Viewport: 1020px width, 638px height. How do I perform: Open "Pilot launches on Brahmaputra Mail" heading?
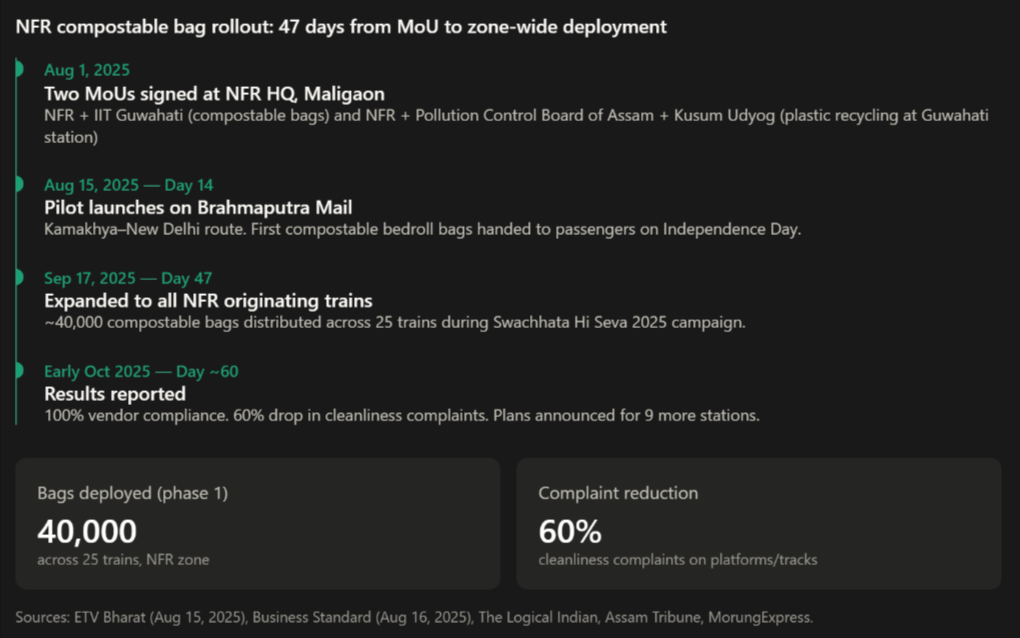point(198,208)
